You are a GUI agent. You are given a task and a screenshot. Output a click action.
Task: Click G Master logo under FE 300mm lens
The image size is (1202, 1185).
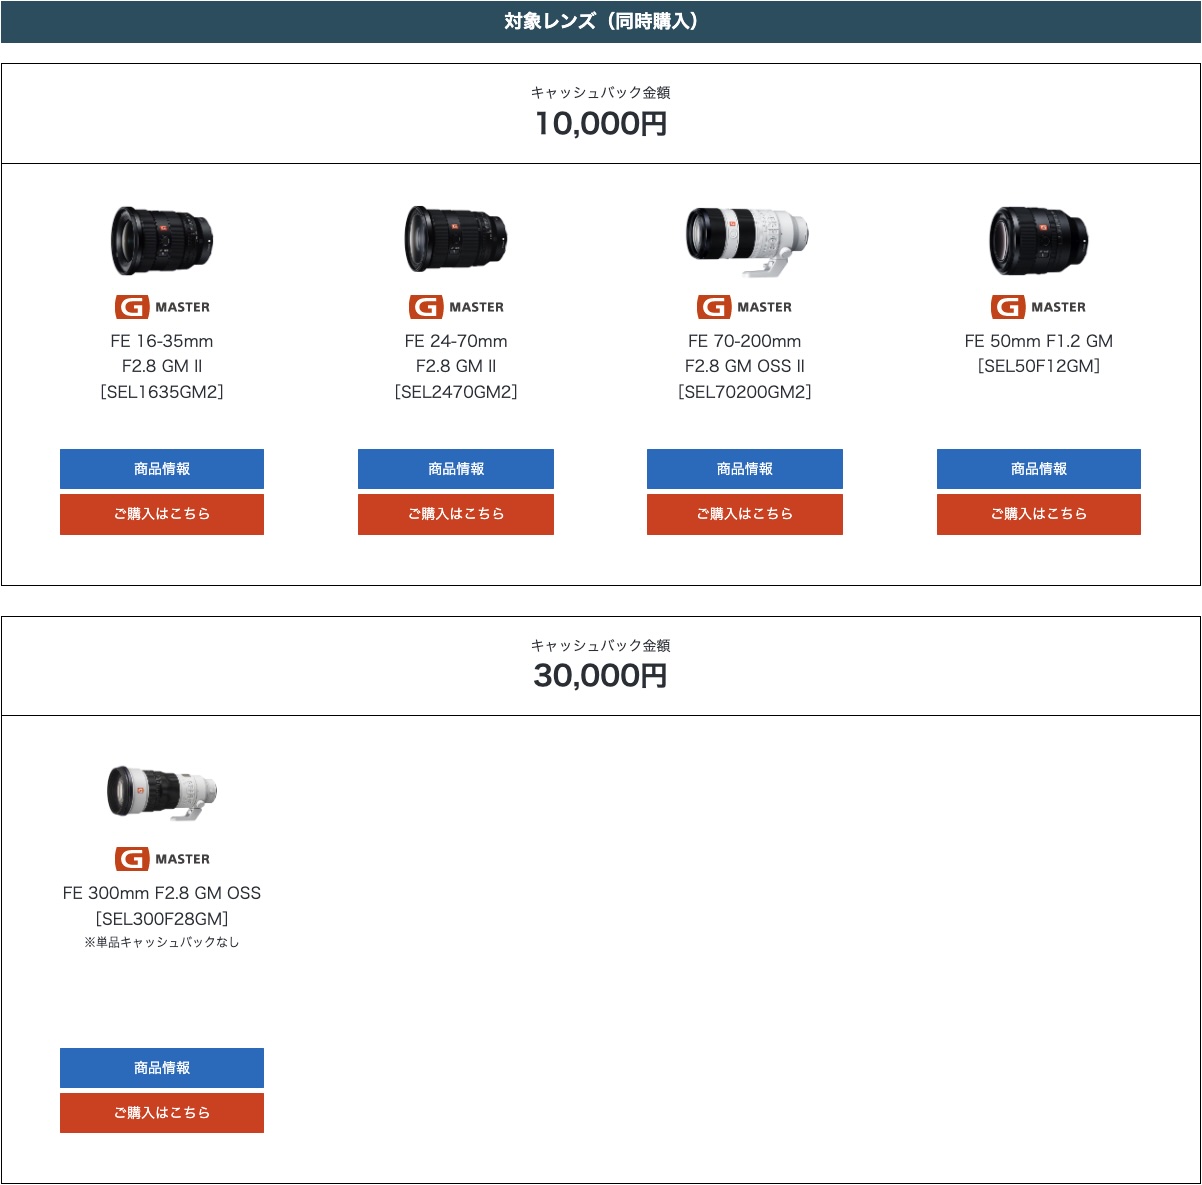pyautogui.click(x=162, y=859)
